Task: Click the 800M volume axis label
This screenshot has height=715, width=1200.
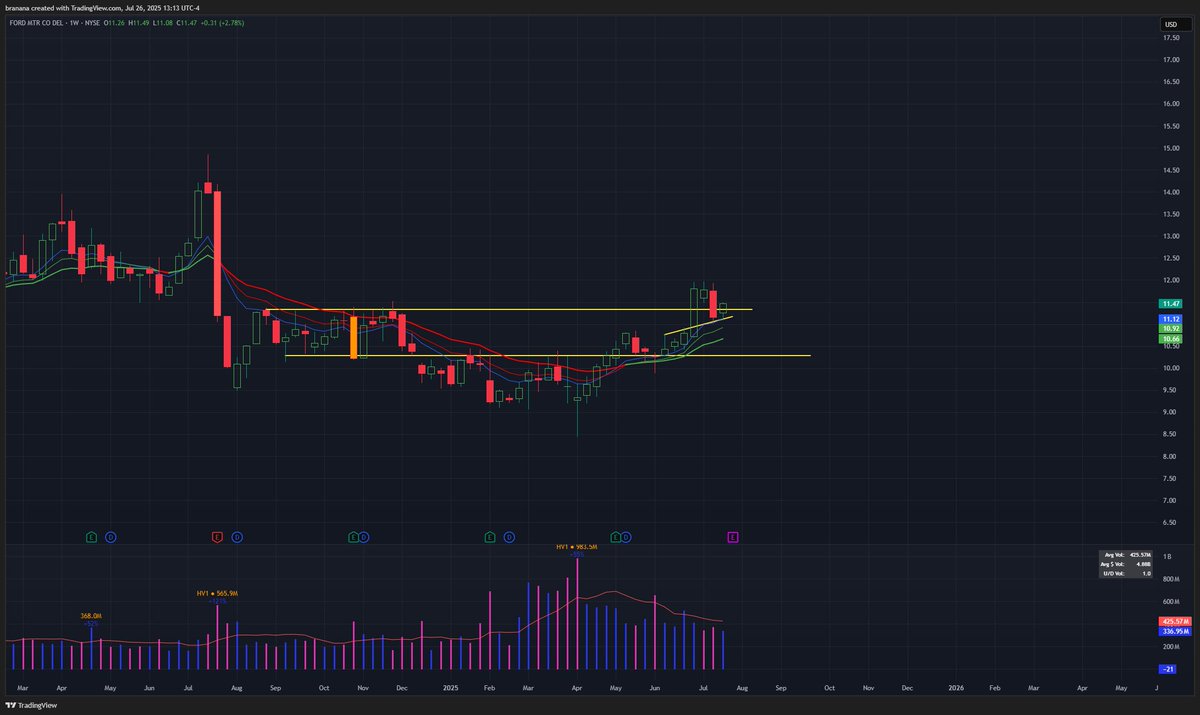Action: click(x=1171, y=579)
